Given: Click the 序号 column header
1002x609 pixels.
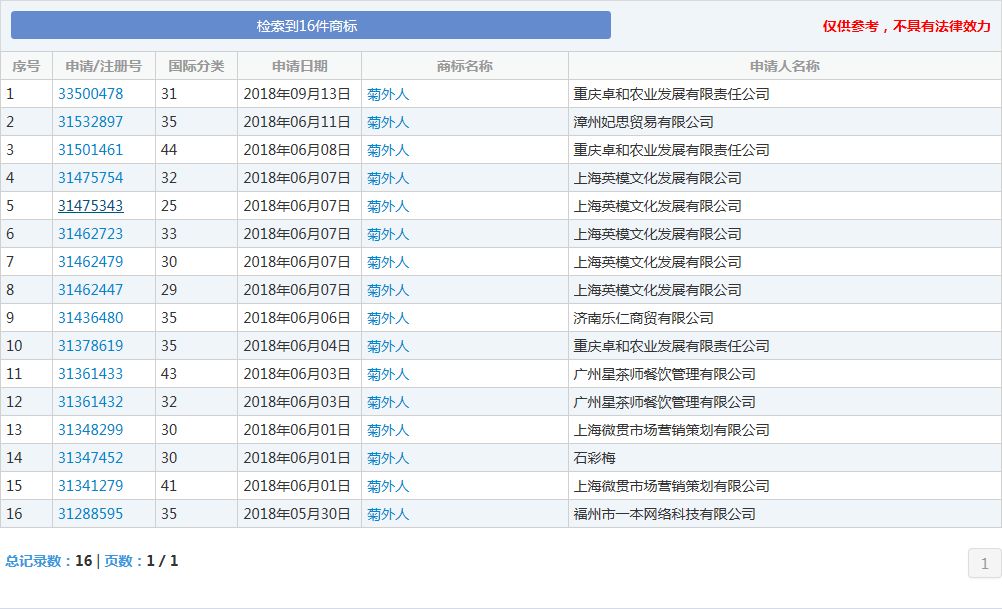Looking at the screenshot, I should tap(26, 66).
